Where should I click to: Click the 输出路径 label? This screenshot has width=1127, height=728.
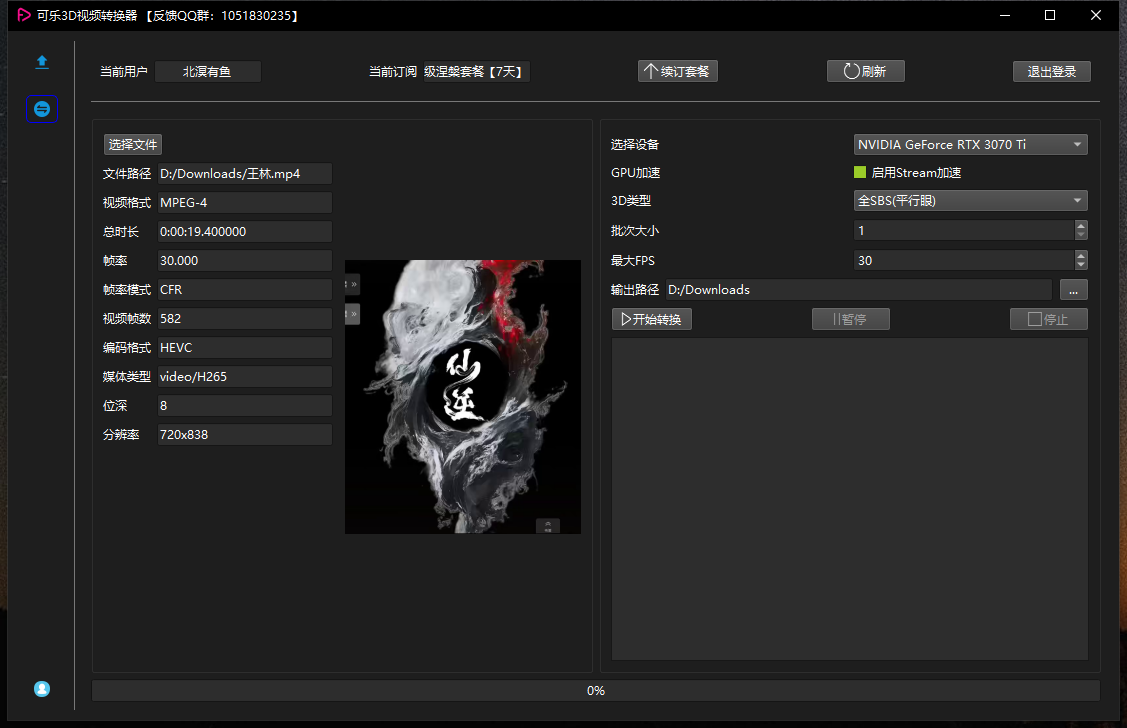[x=635, y=290]
